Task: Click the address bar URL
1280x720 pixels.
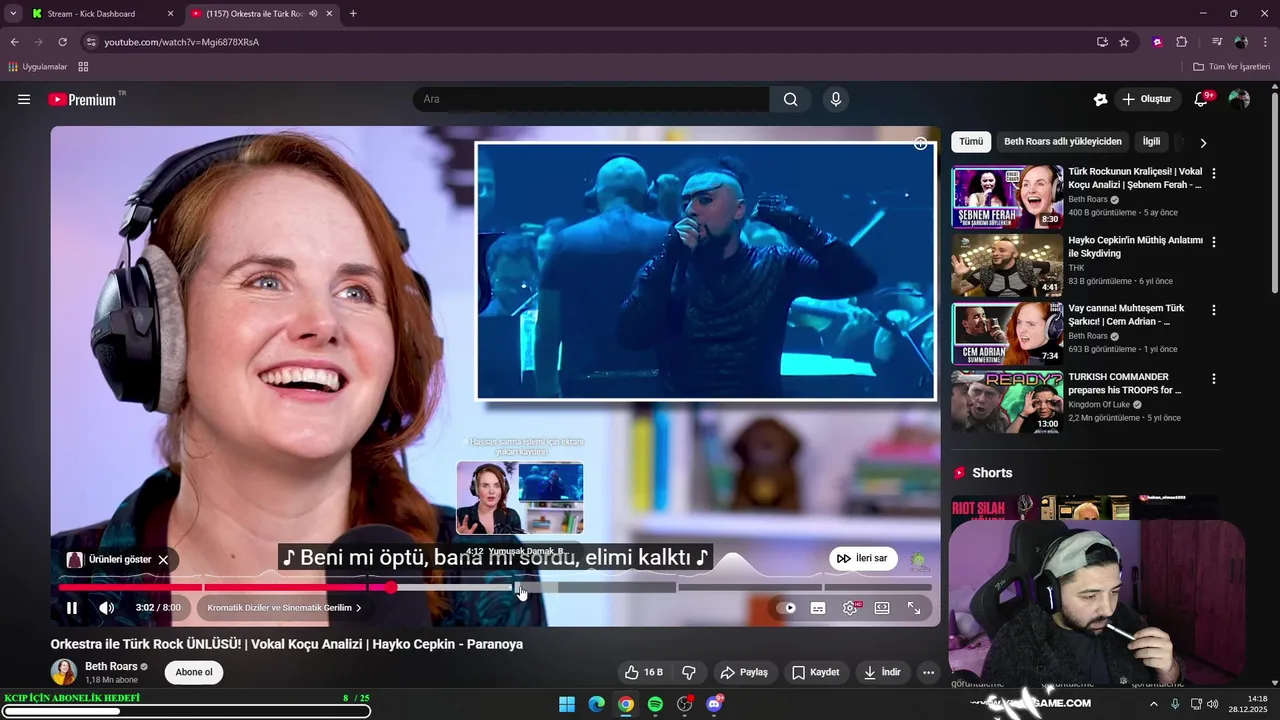Action: click(x=181, y=42)
